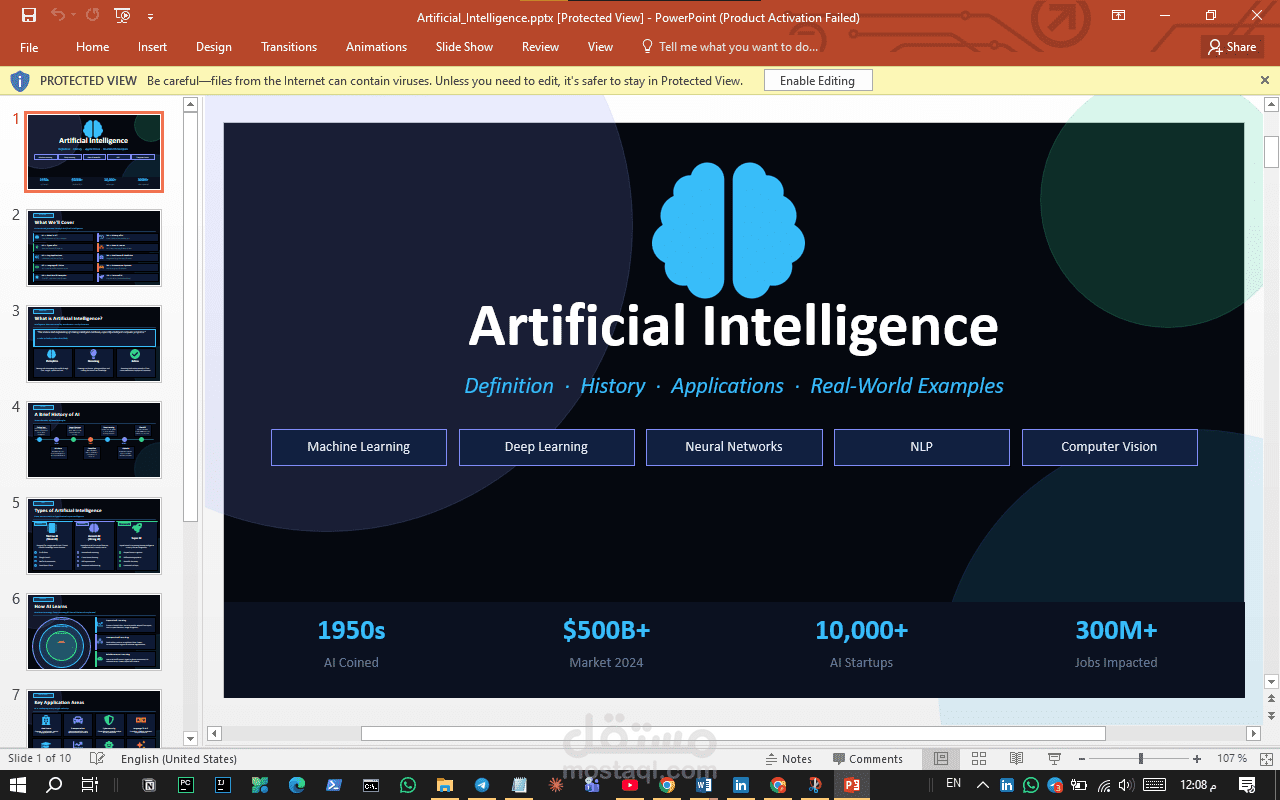Select slide 3 thumbnail What is Artificial Intelligence

(94, 344)
